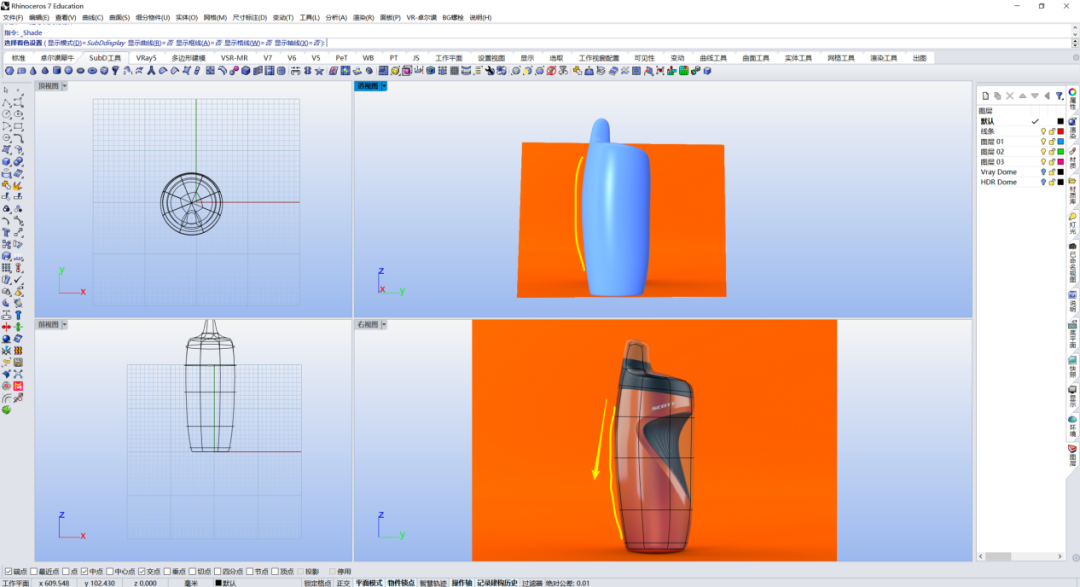1080x587 pixels.
Task: Toggle 物件锁点 in status bar
Action: pyautogui.click(x=401, y=583)
